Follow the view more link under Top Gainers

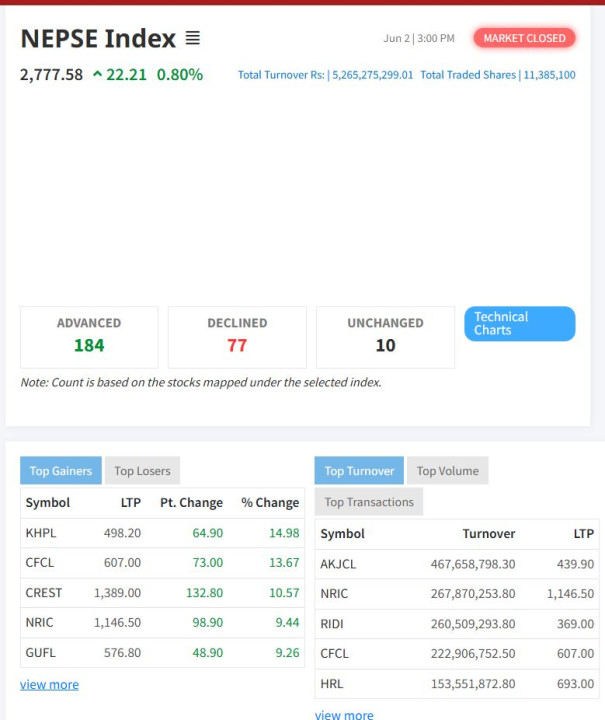[49, 685]
